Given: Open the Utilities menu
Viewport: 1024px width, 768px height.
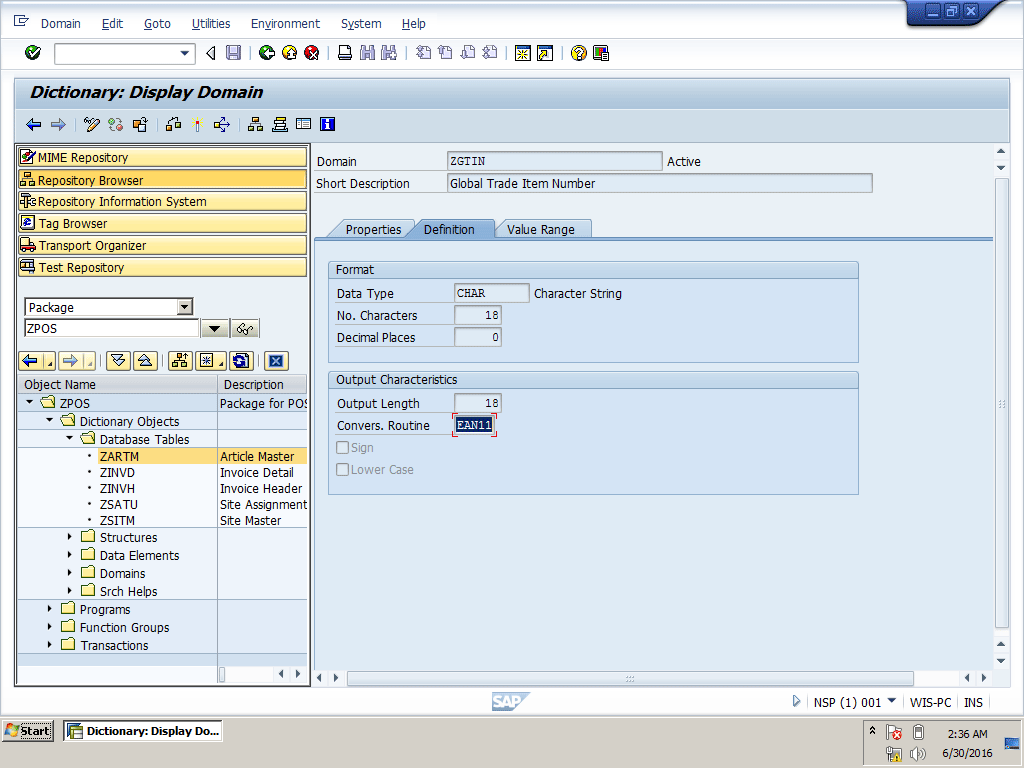Looking at the screenshot, I should (211, 23).
